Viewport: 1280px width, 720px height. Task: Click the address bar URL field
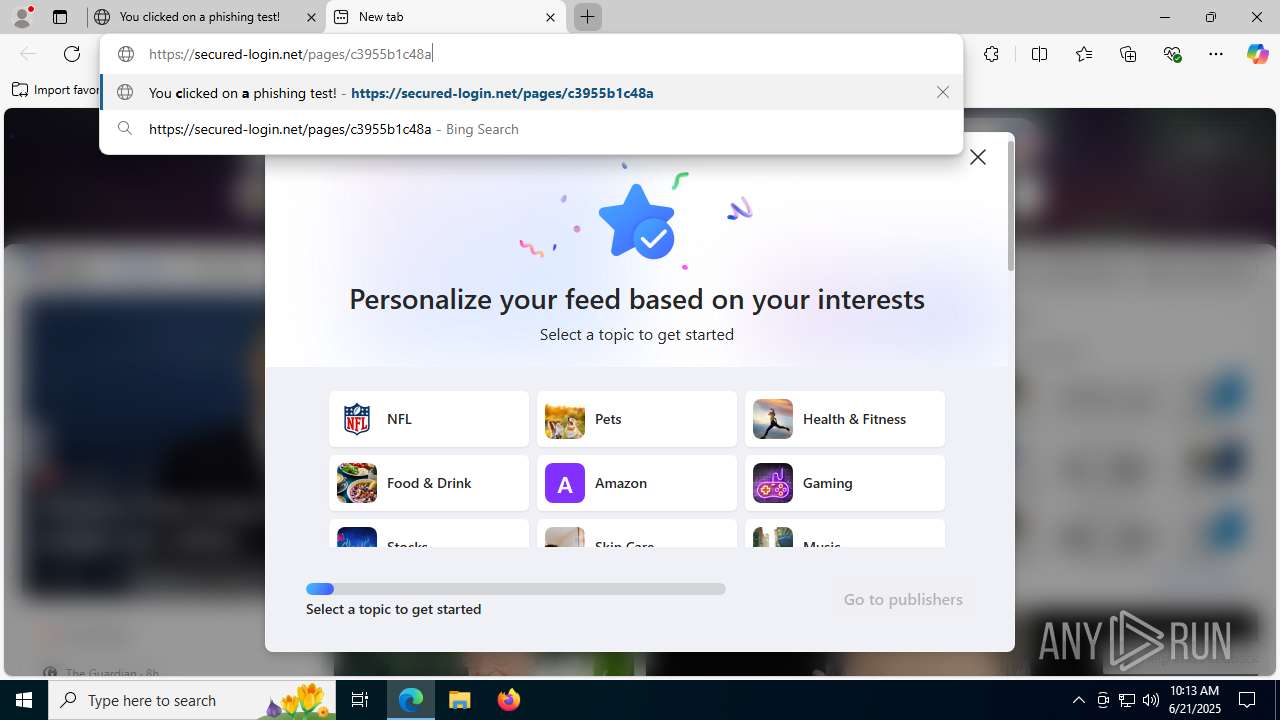[531, 54]
